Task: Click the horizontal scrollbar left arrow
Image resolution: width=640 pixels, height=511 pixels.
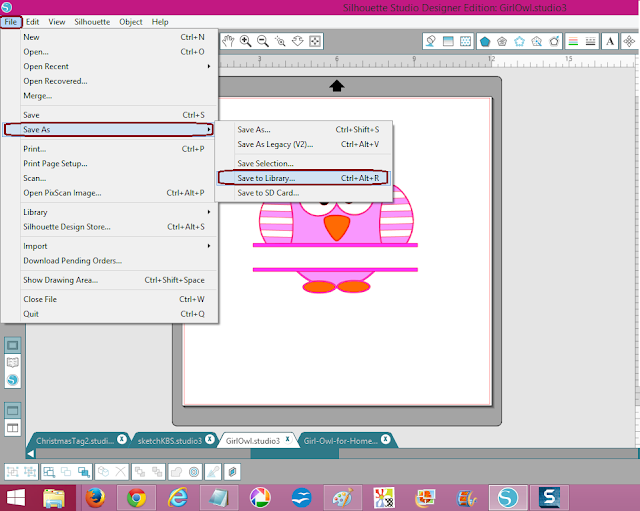Action: [31, 453]
